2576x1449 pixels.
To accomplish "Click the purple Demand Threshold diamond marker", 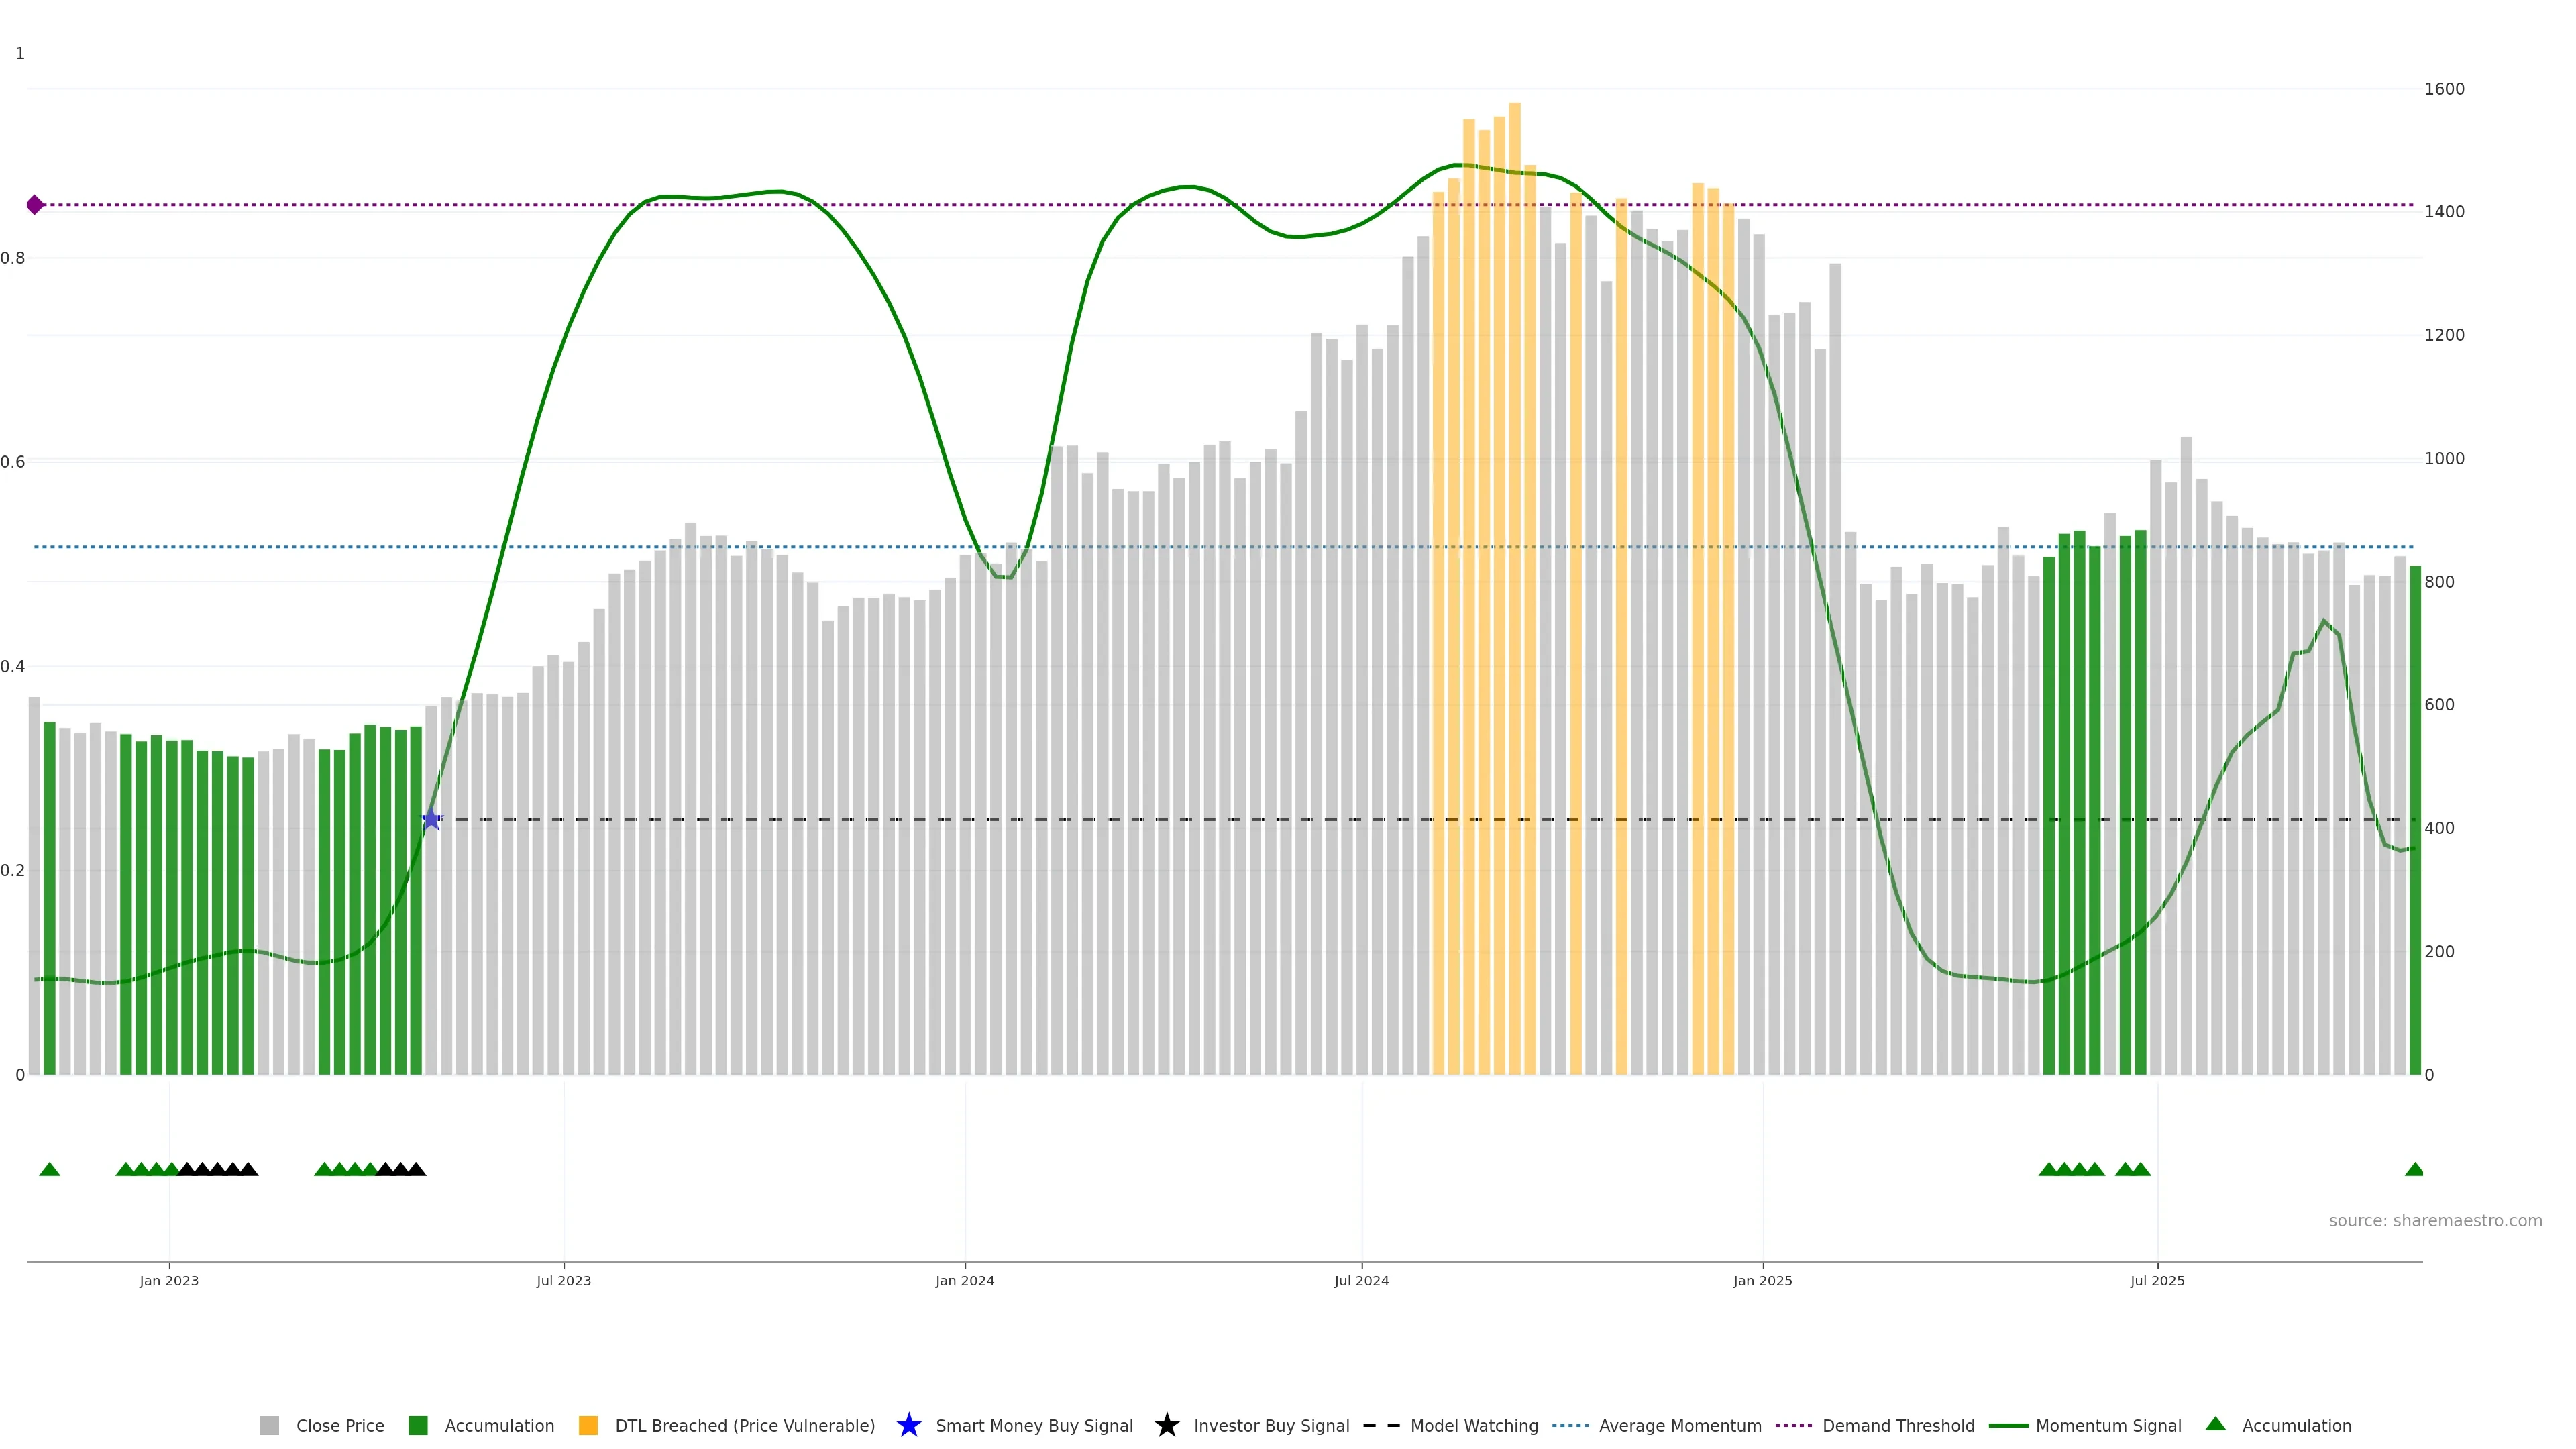I will tap(35, 205).
